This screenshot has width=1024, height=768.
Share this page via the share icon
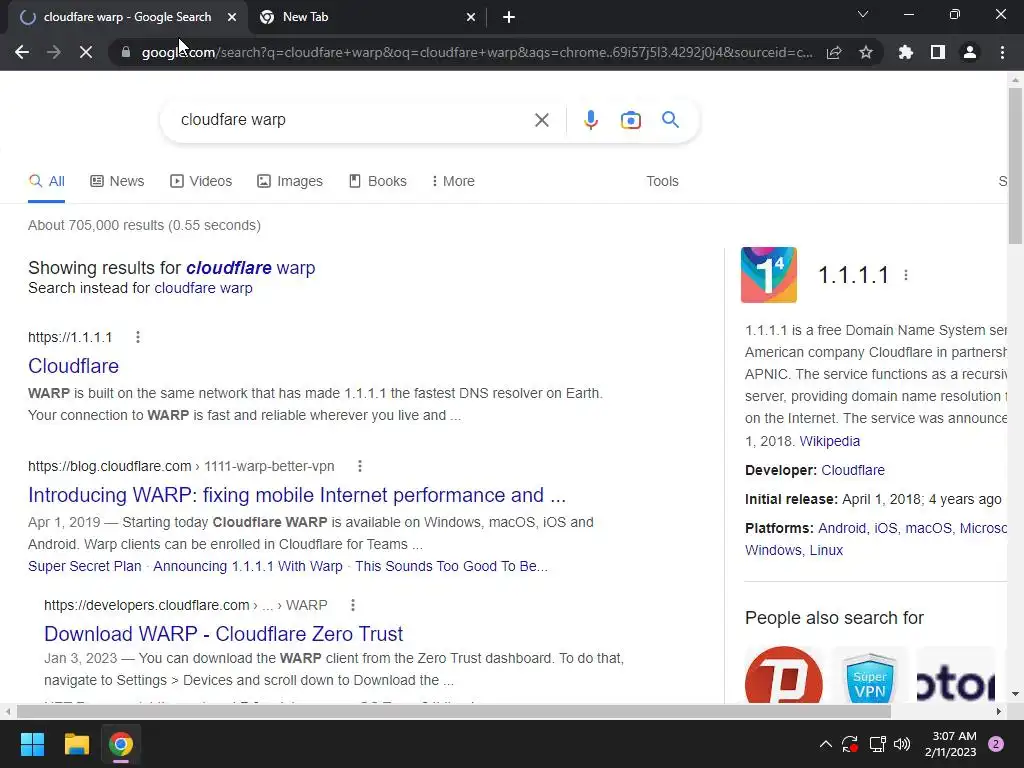tap(834, 52)
